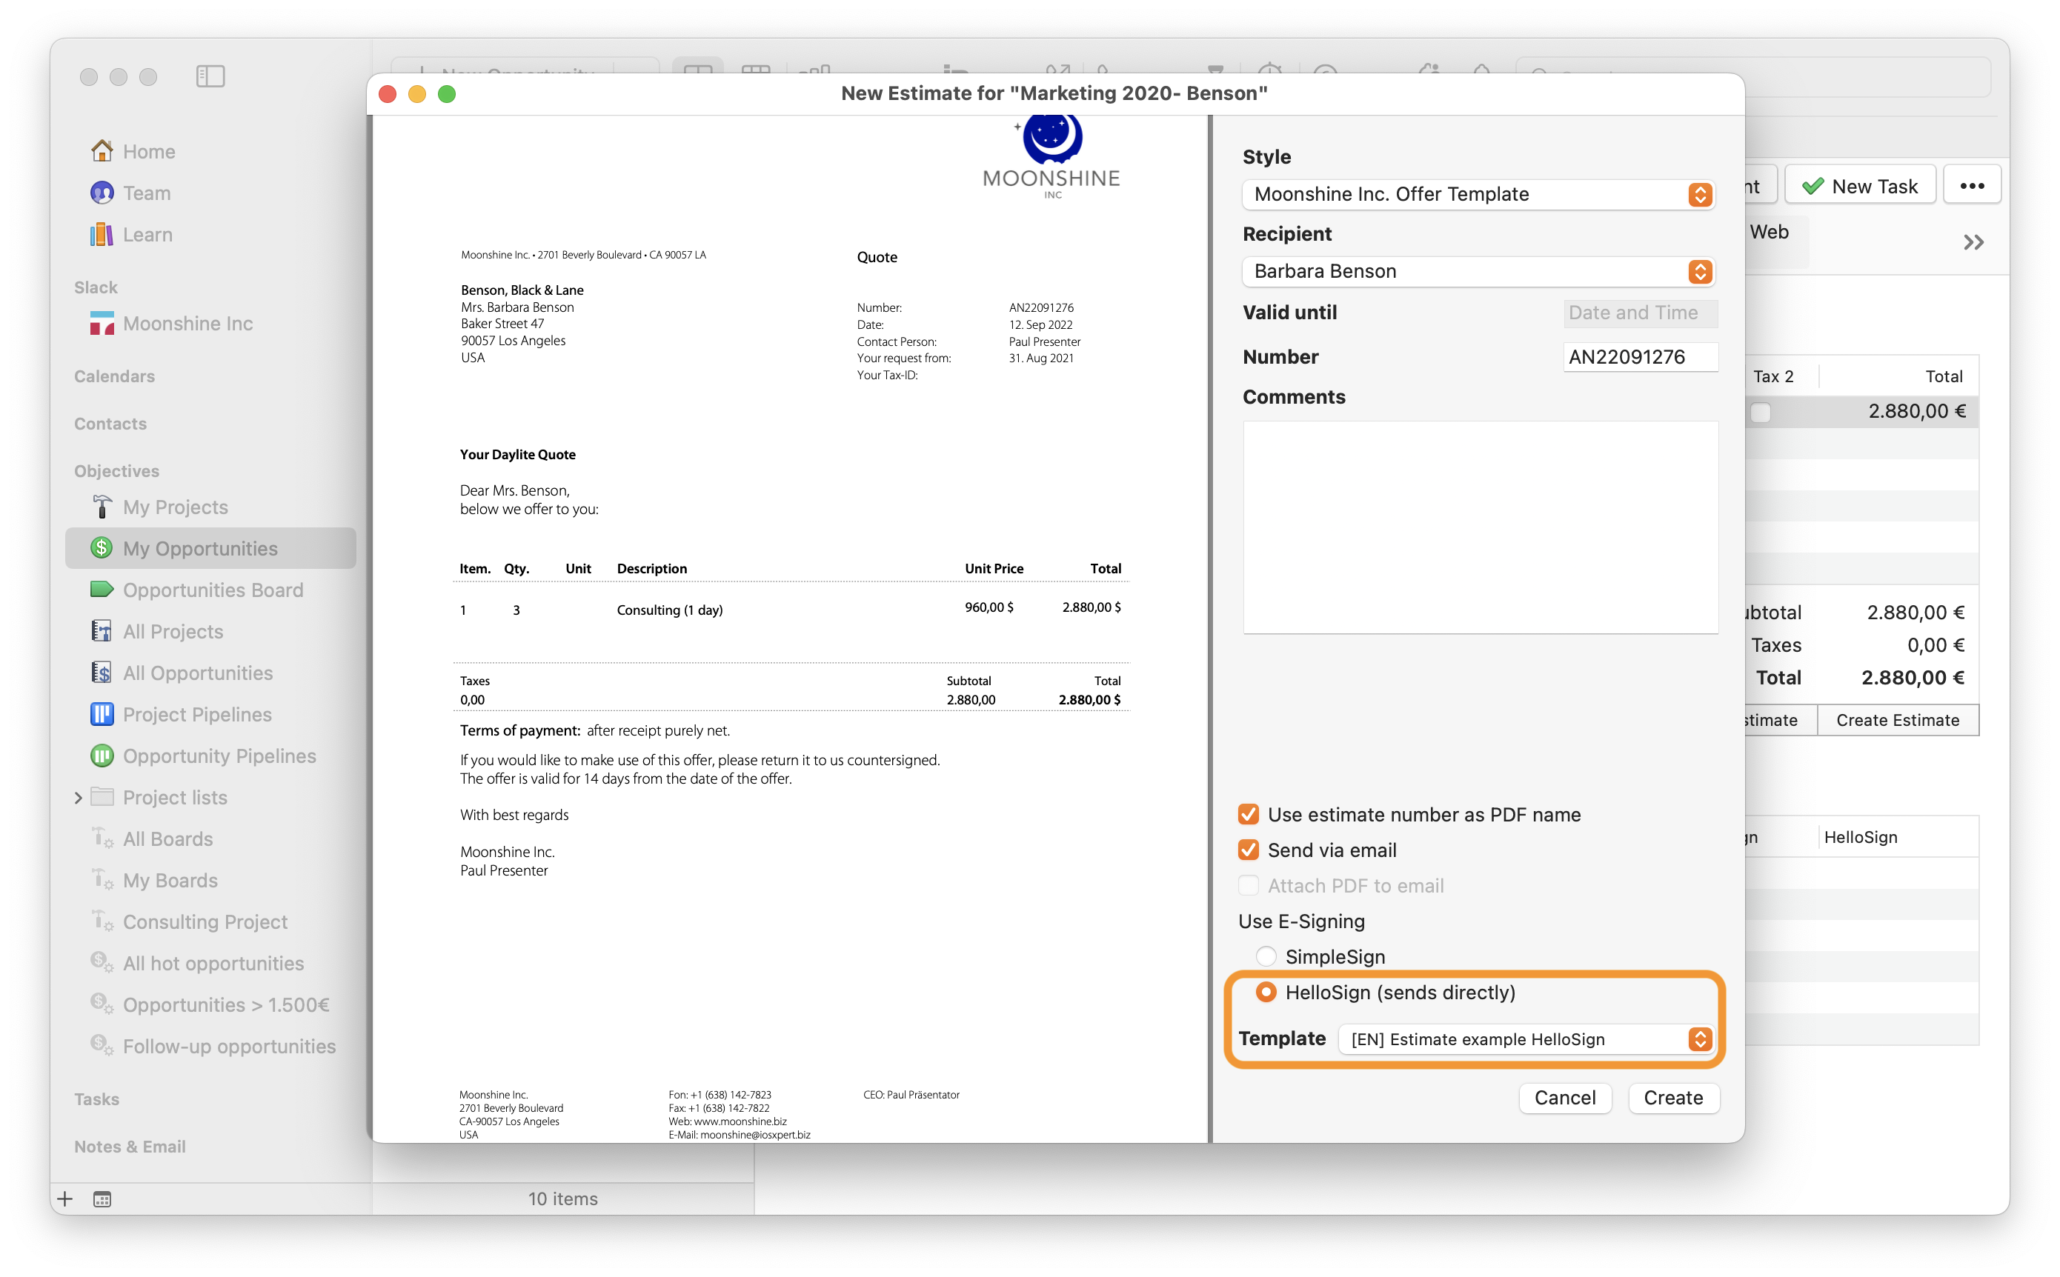Open All Projects icon
2060x1277 pixels.
[x=102, y=631]
